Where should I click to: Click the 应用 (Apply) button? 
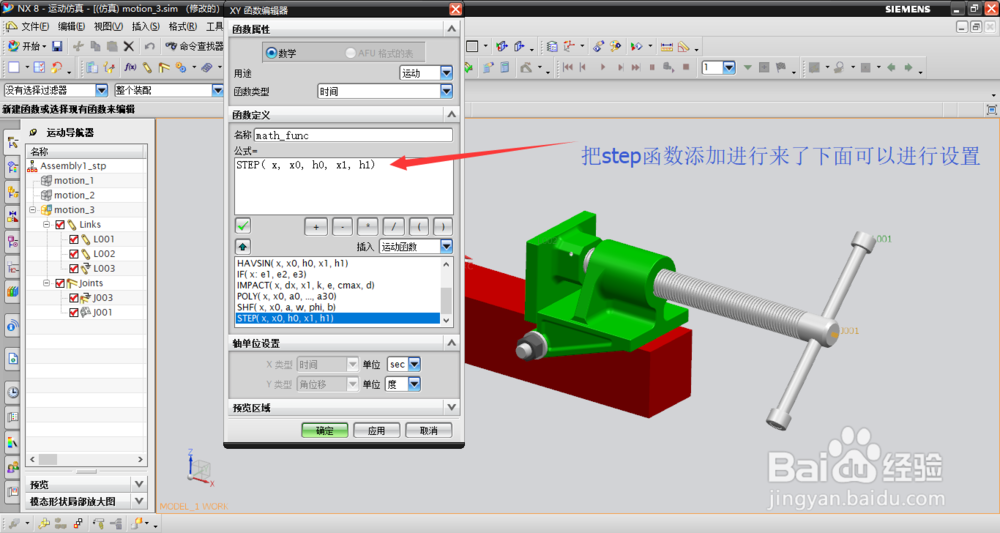point(376,430)
